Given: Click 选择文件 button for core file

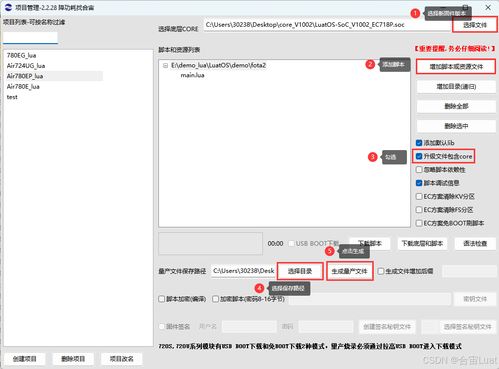Looking at the screenshot, I should click(x=475, y=25).
